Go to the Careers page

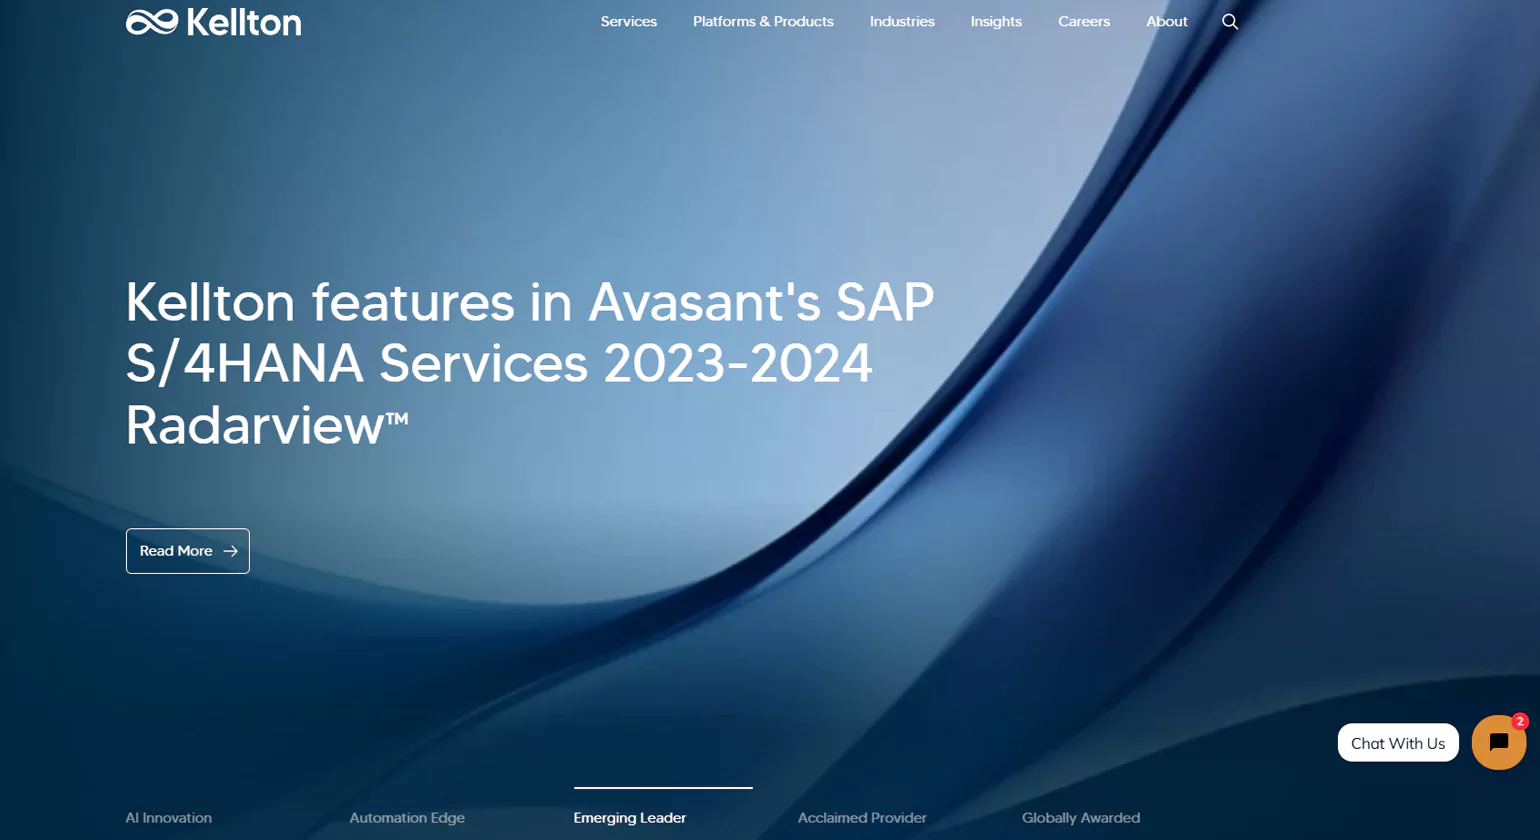click(x=1084, y=22)
